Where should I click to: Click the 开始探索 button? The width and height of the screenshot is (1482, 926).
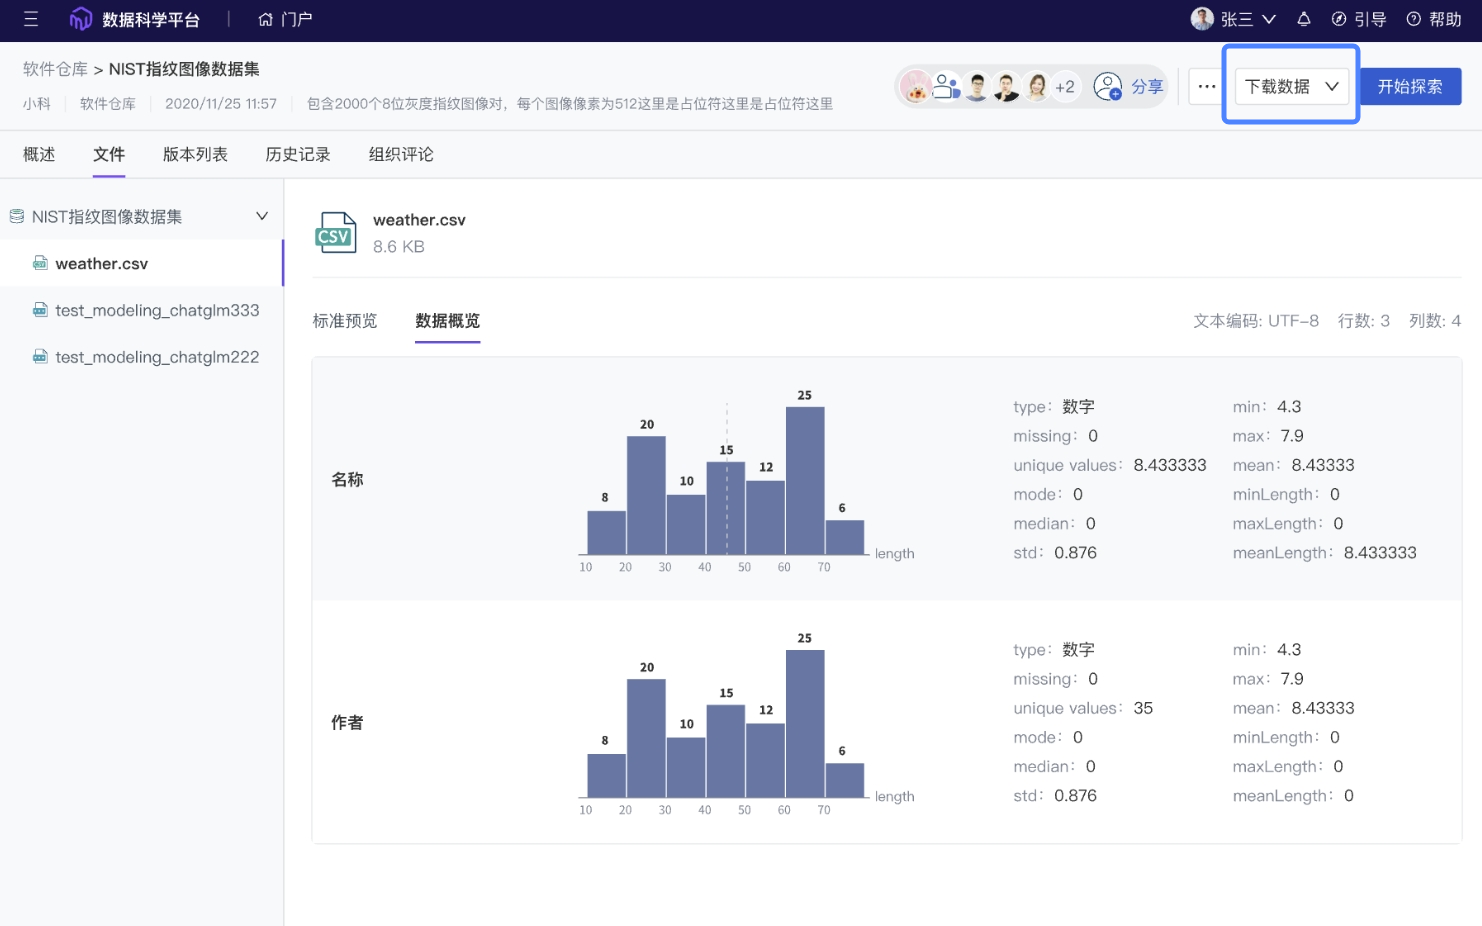tap(1410, 87)
